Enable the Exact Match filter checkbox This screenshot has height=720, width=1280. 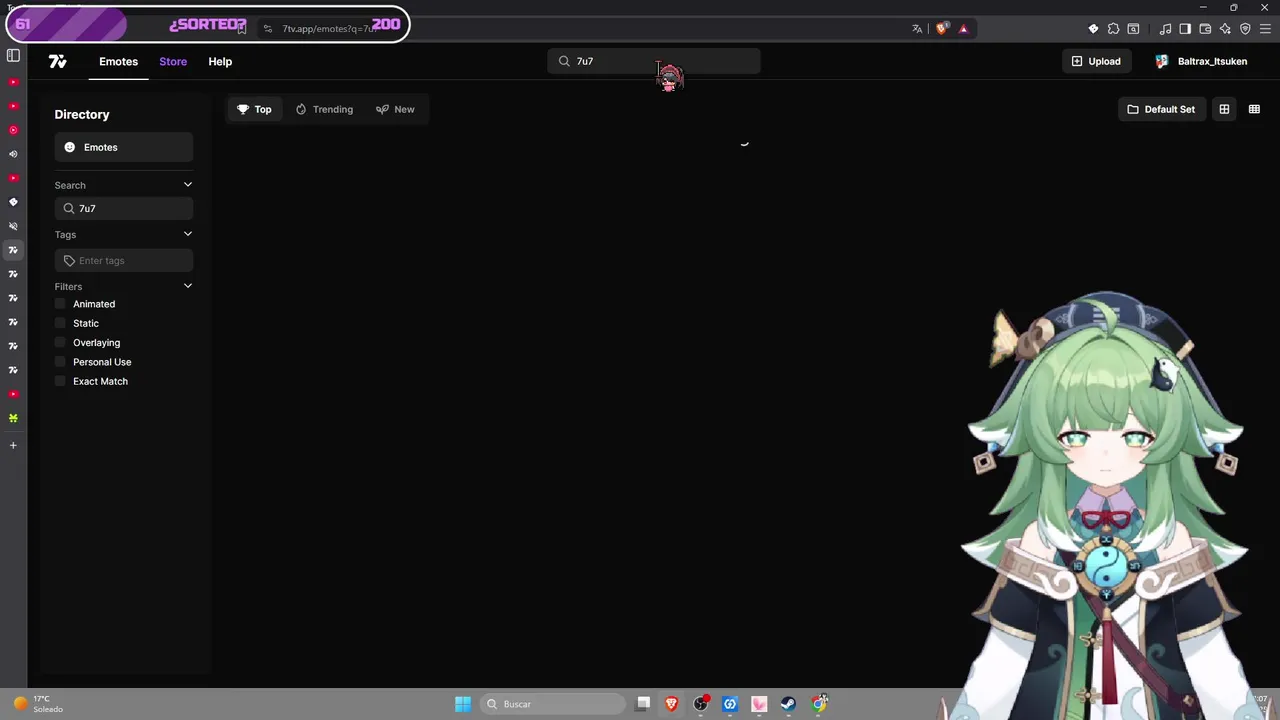point(60,381)
